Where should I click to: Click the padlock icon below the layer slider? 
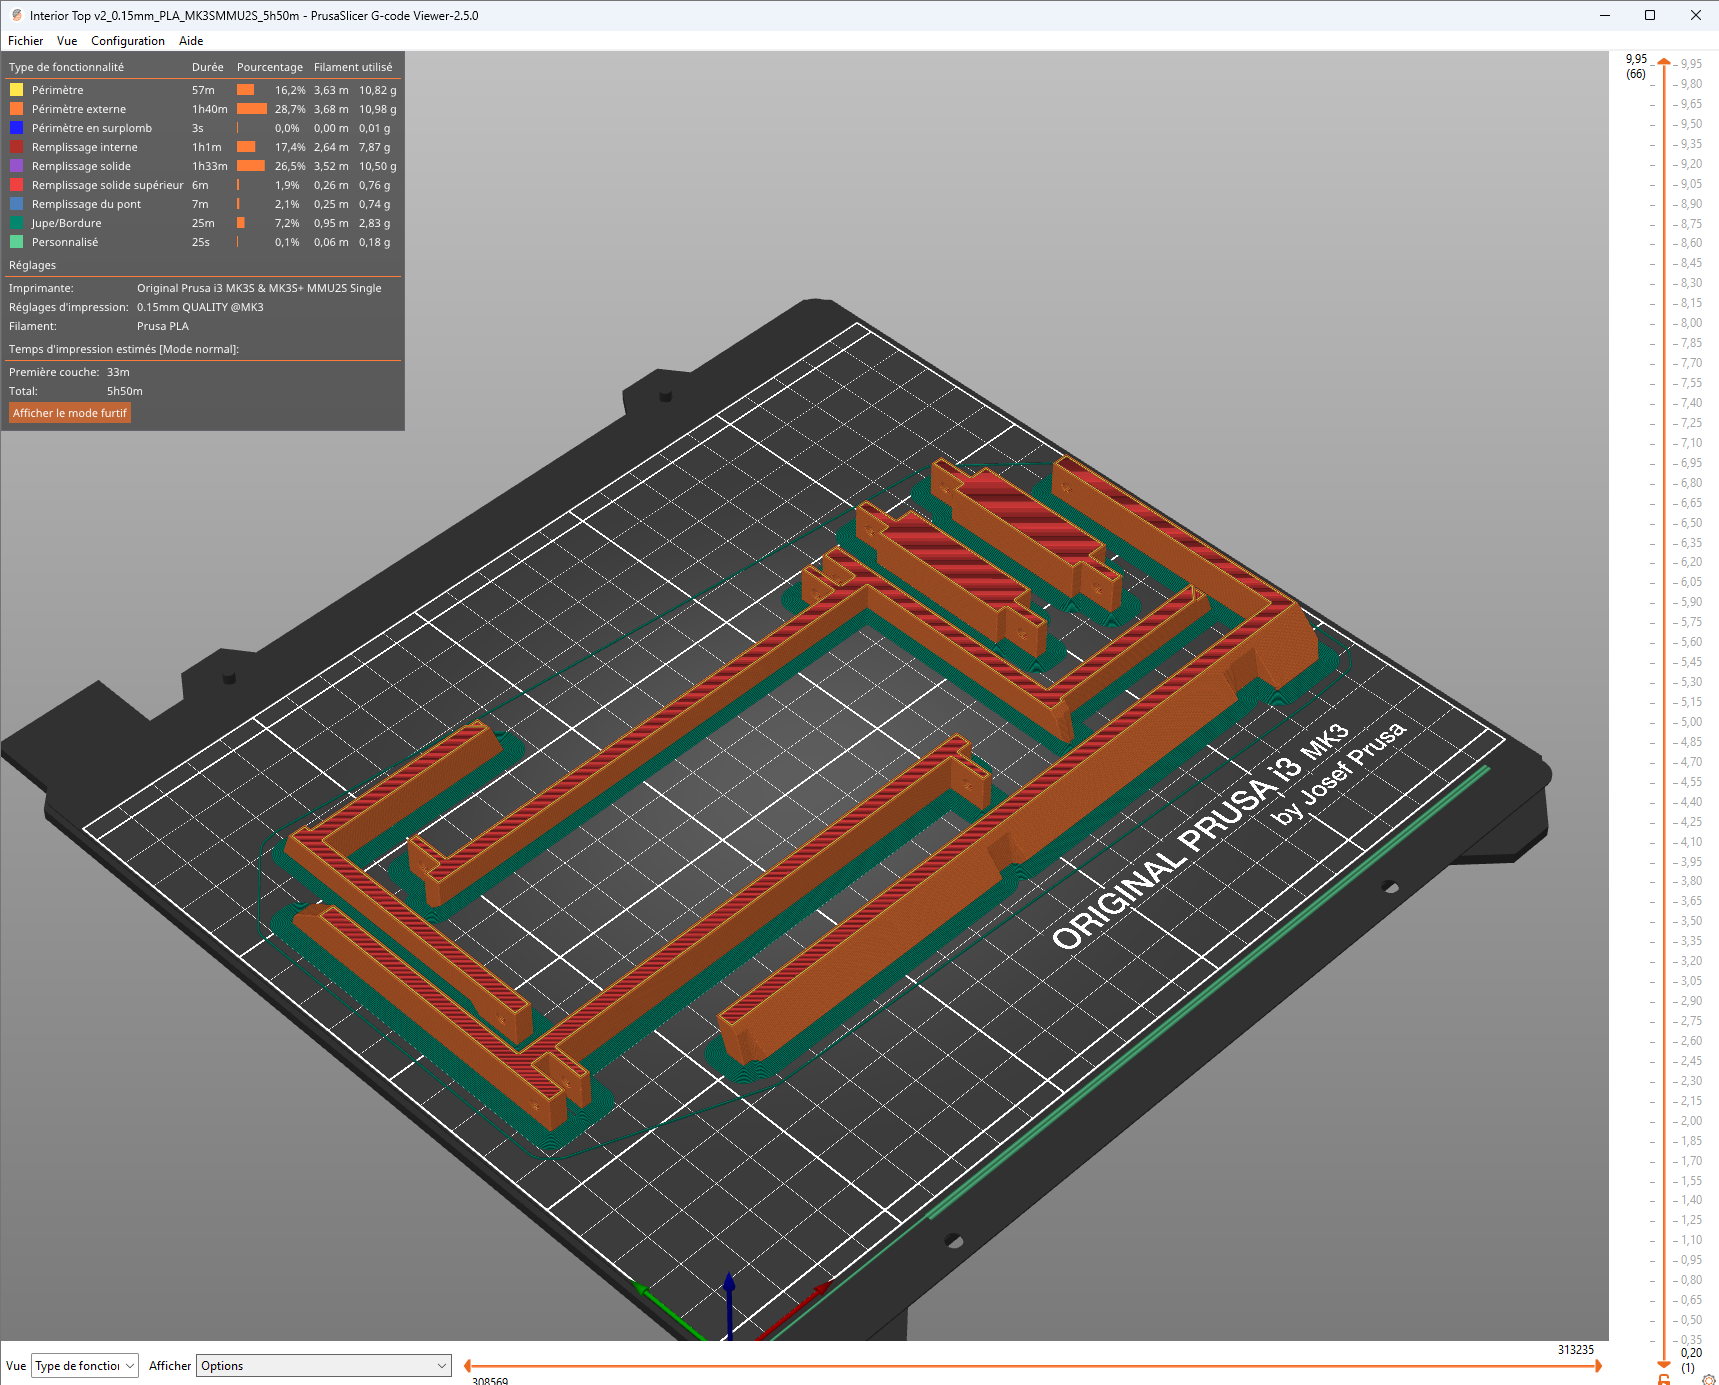pyautogui.click(x=1664, y=1378)
